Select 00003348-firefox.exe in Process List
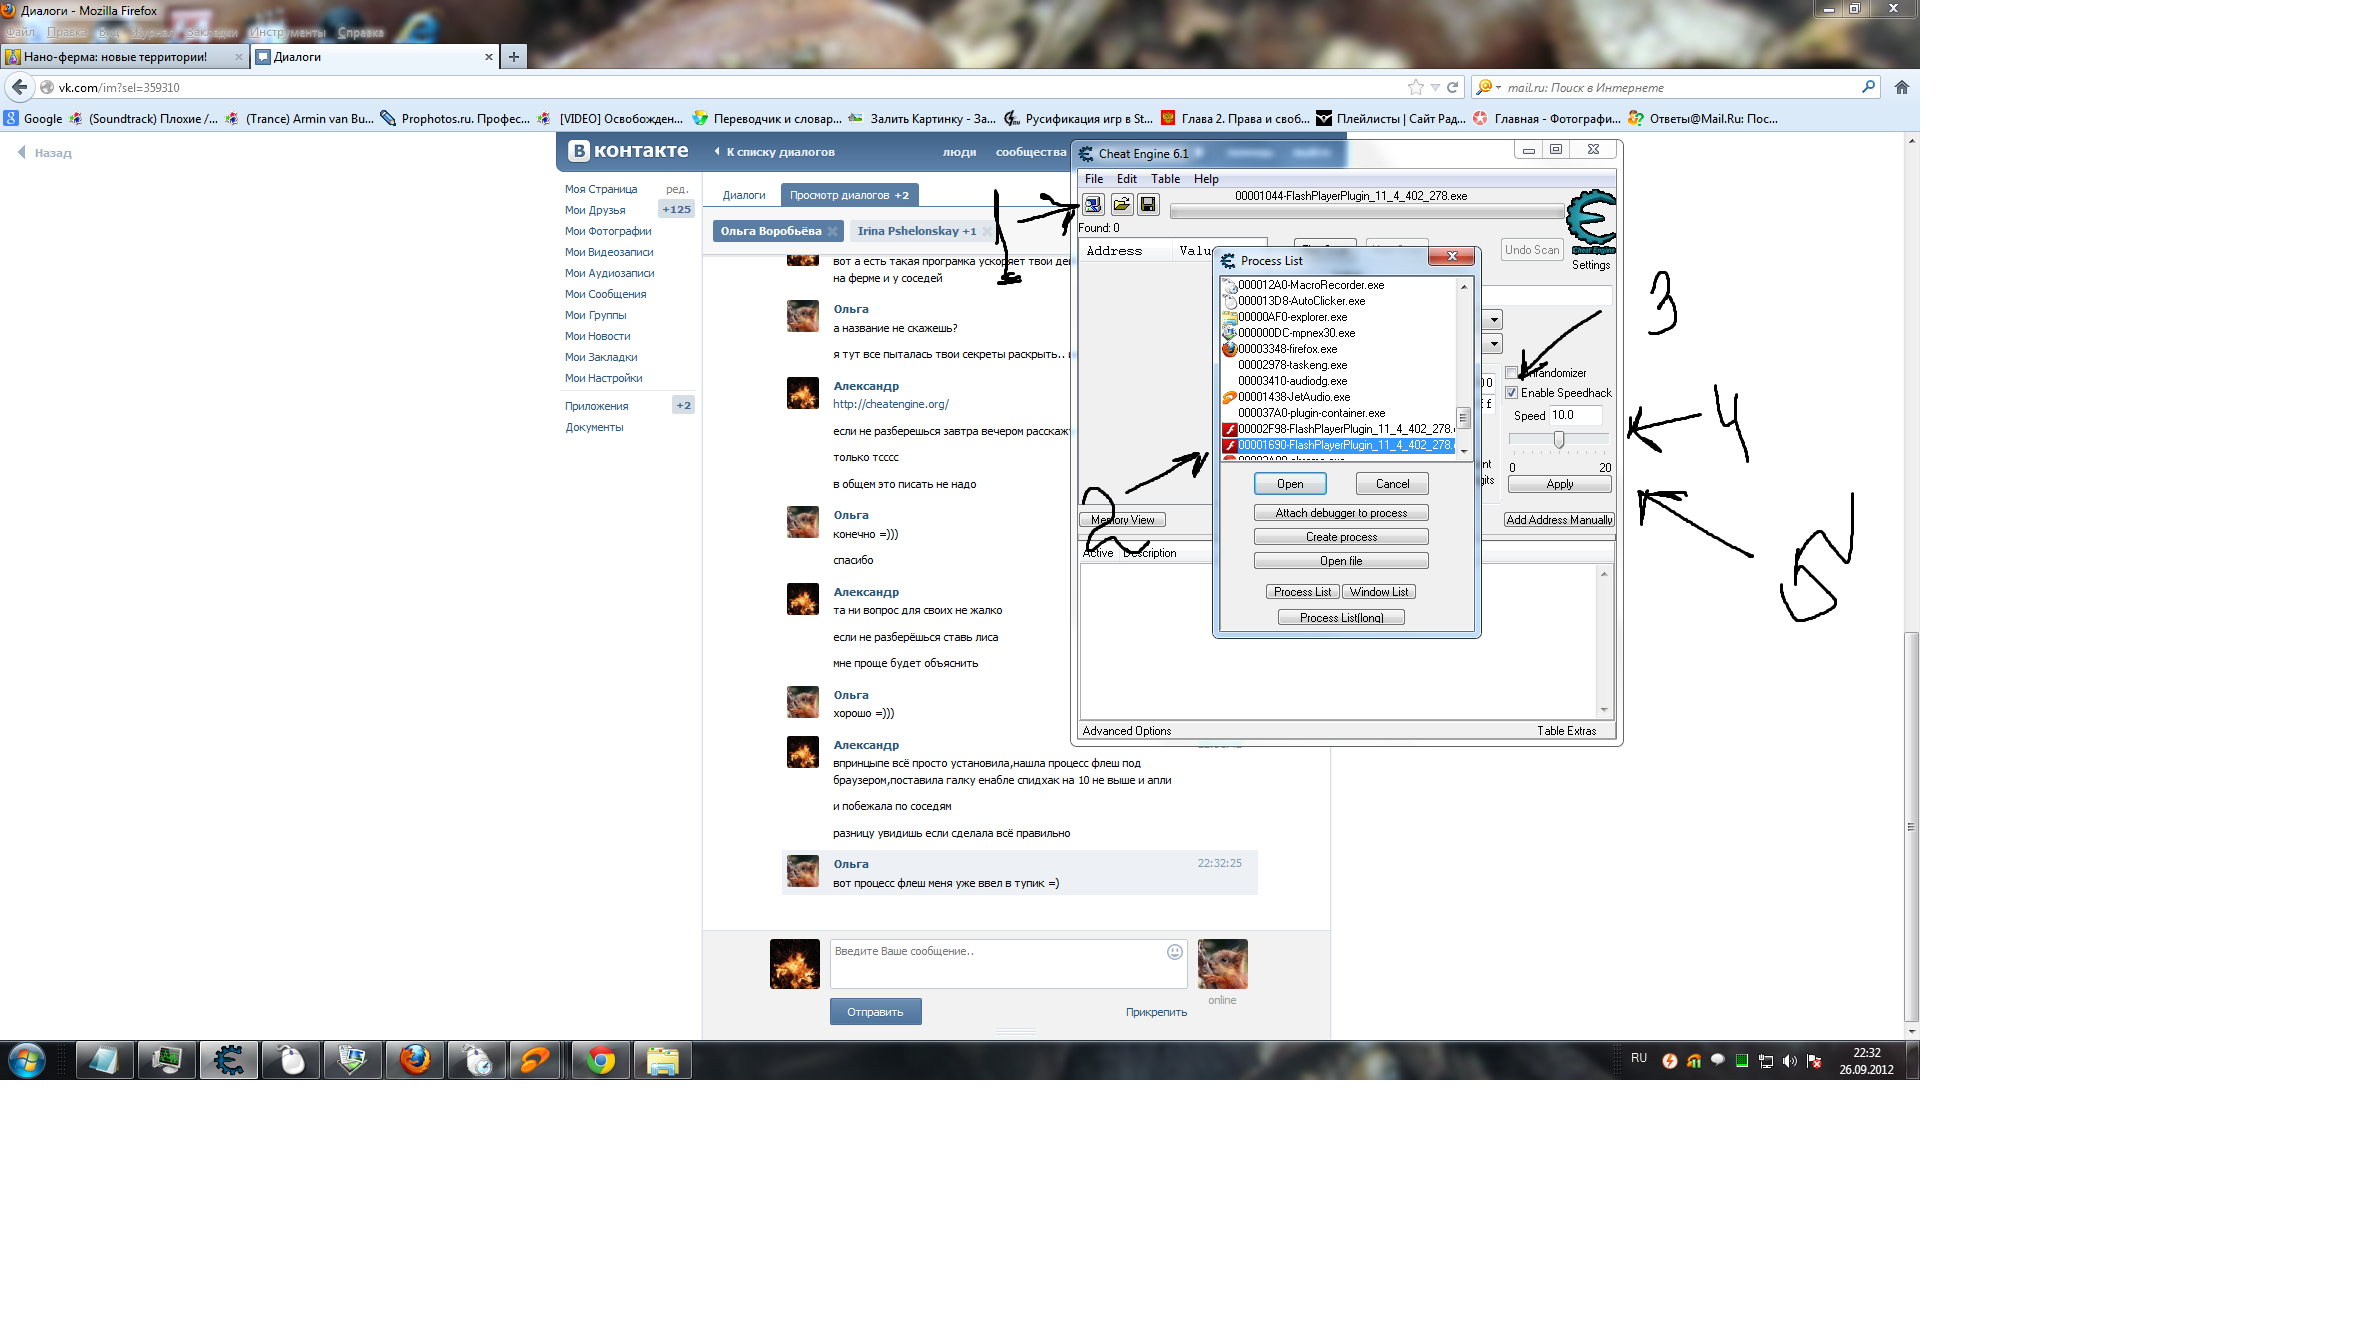 [x=1338, y=349]
